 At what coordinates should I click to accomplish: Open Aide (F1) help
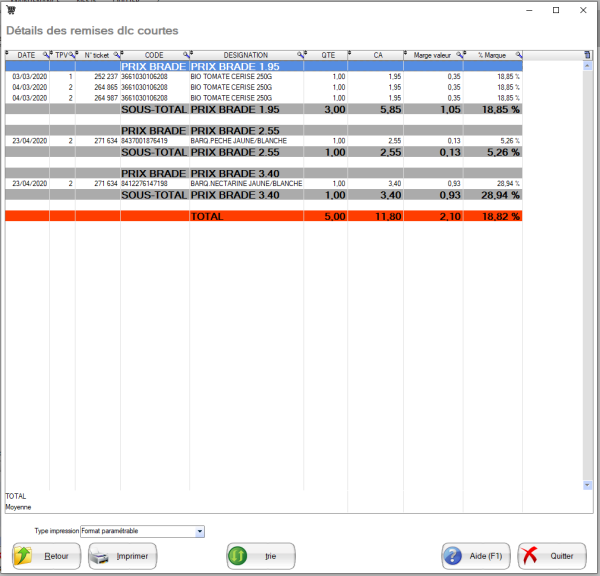tap(476, 556)
